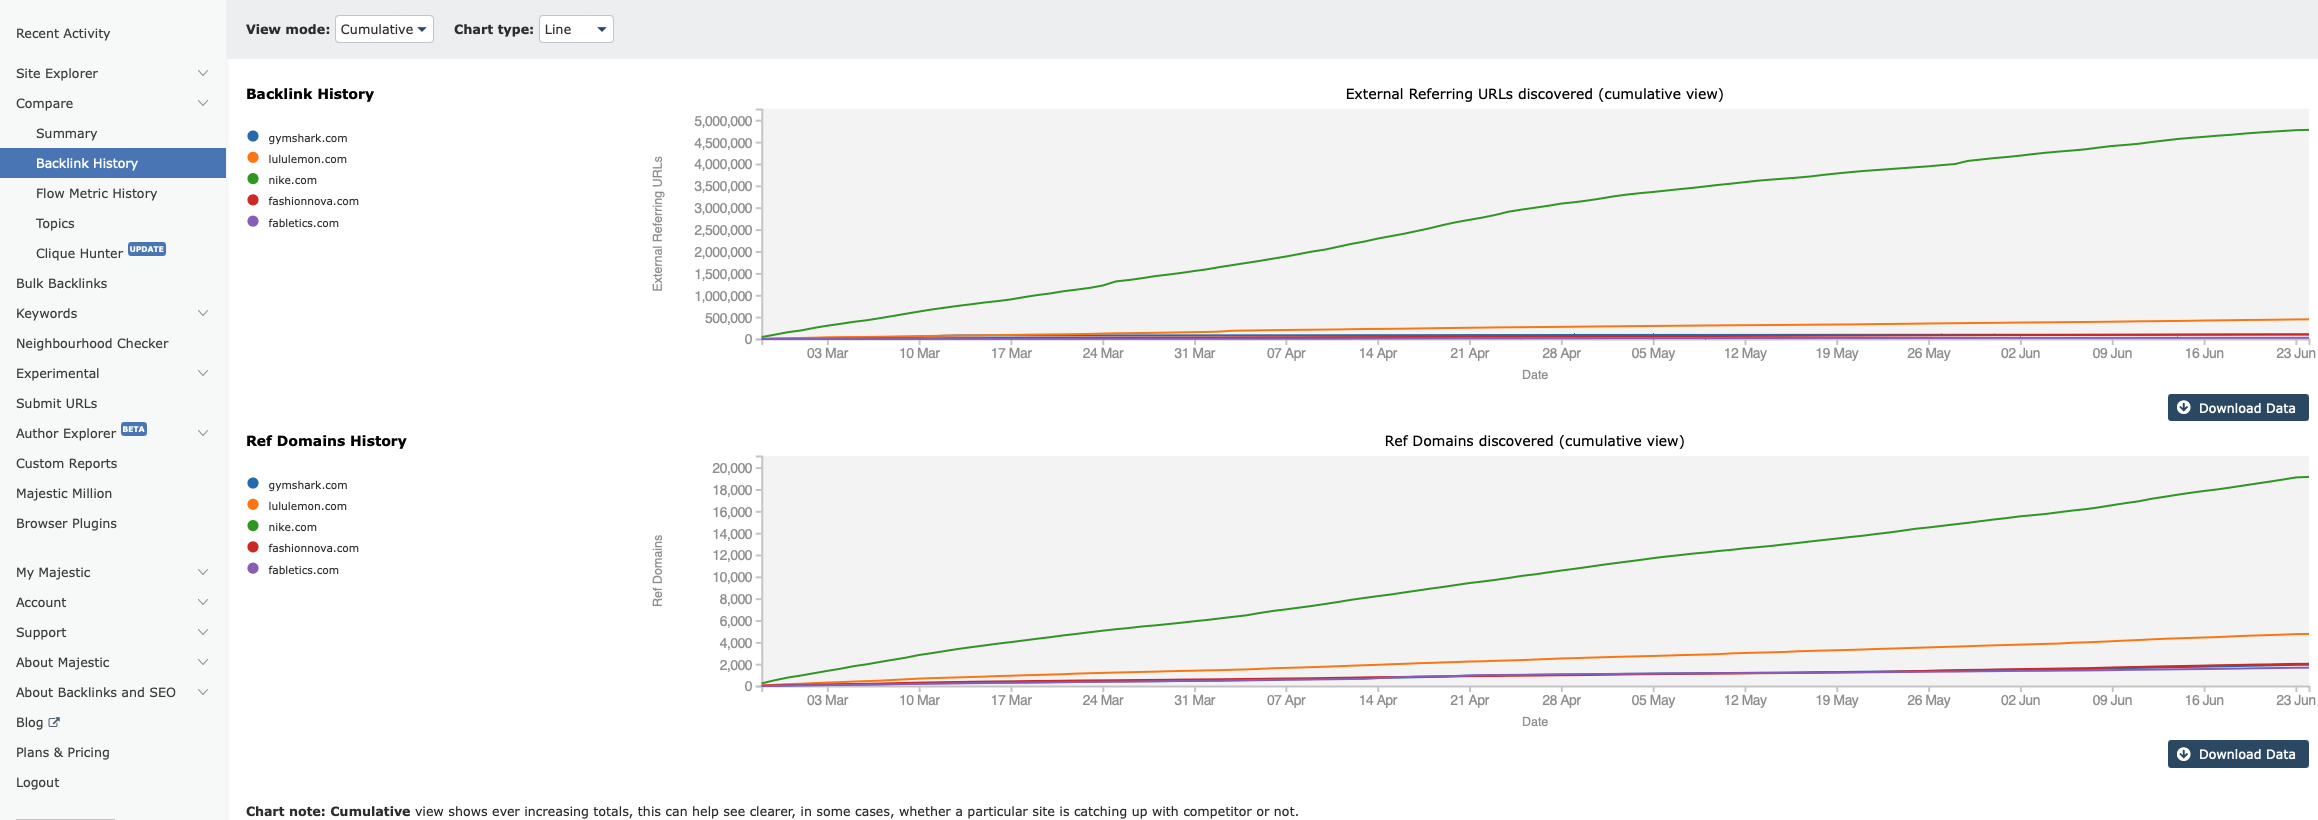2318x820 pixels.
Task: Toggle fabletics.com label in Backlink History legend
Action: click(303, 223)
